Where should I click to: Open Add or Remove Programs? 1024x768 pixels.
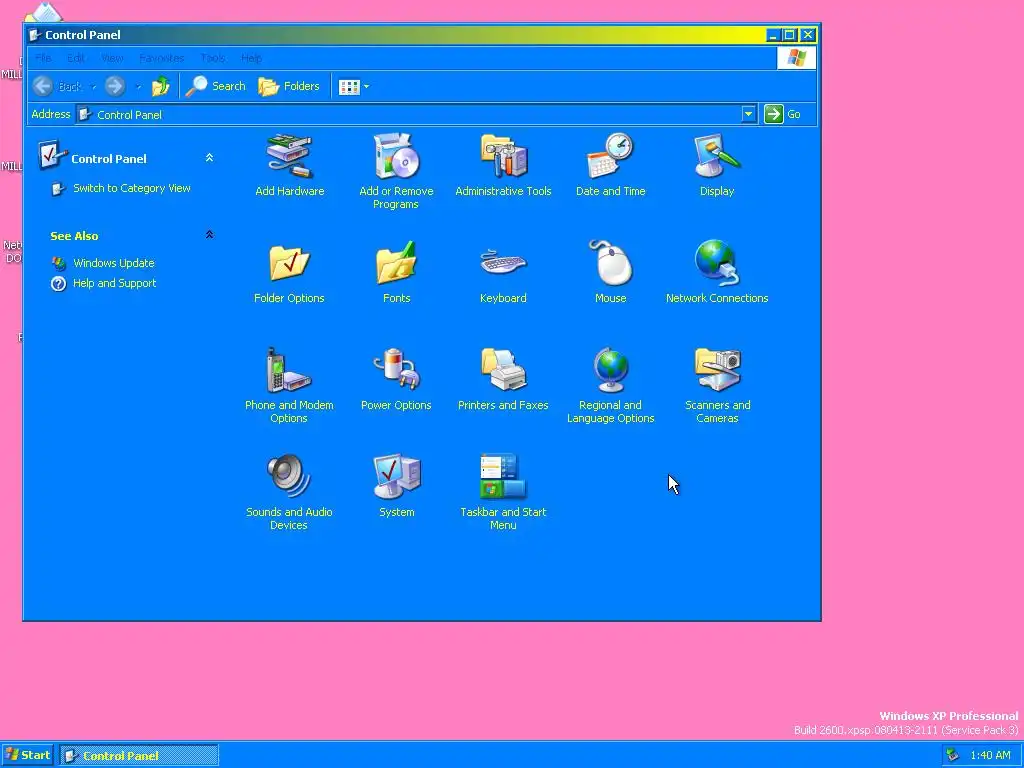[x=396, y=171]
